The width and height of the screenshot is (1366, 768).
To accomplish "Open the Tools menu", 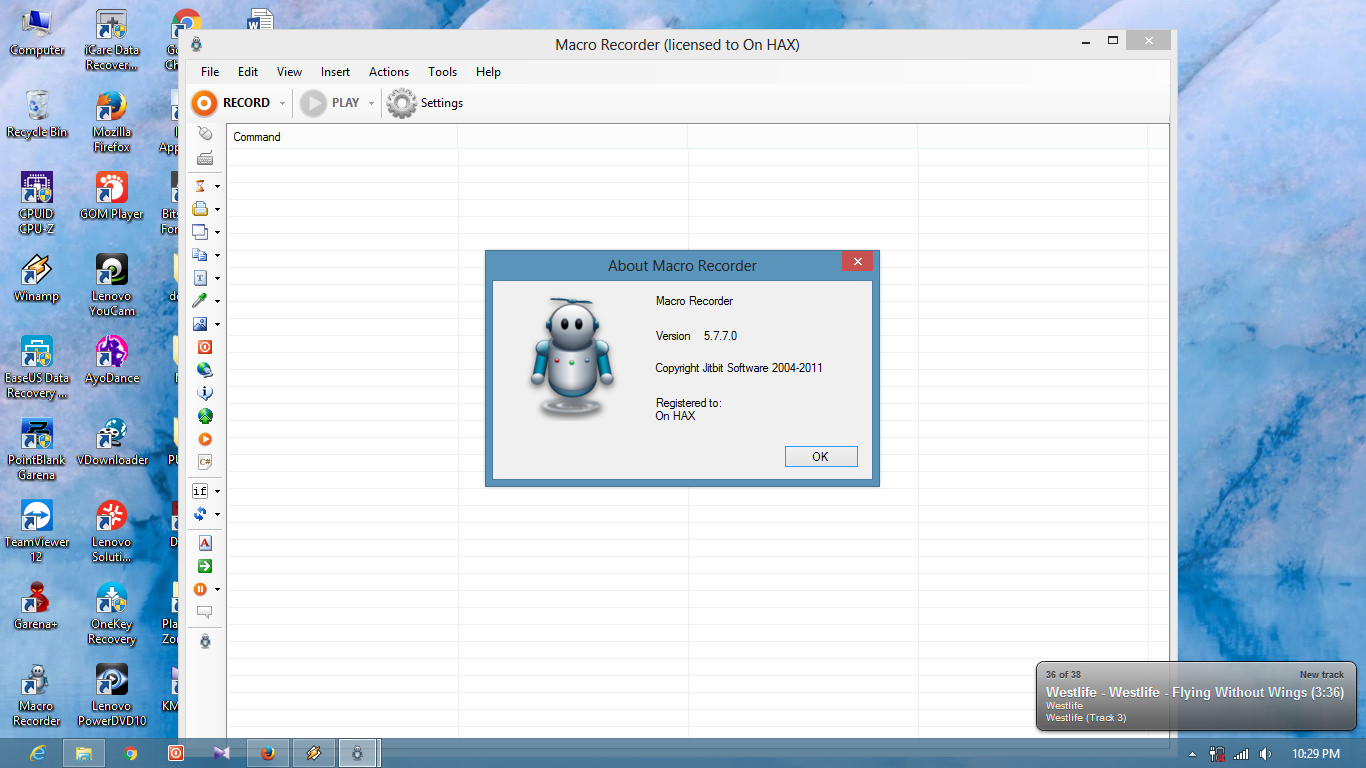I will pos(442,71).
